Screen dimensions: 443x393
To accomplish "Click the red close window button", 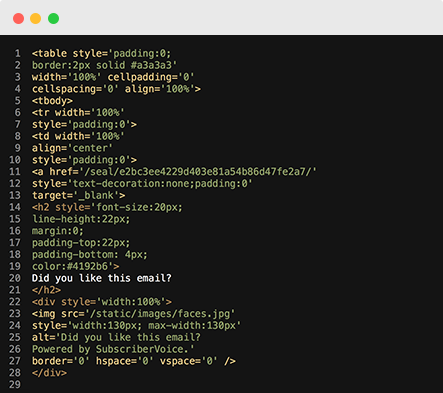I will coord(18,18).
